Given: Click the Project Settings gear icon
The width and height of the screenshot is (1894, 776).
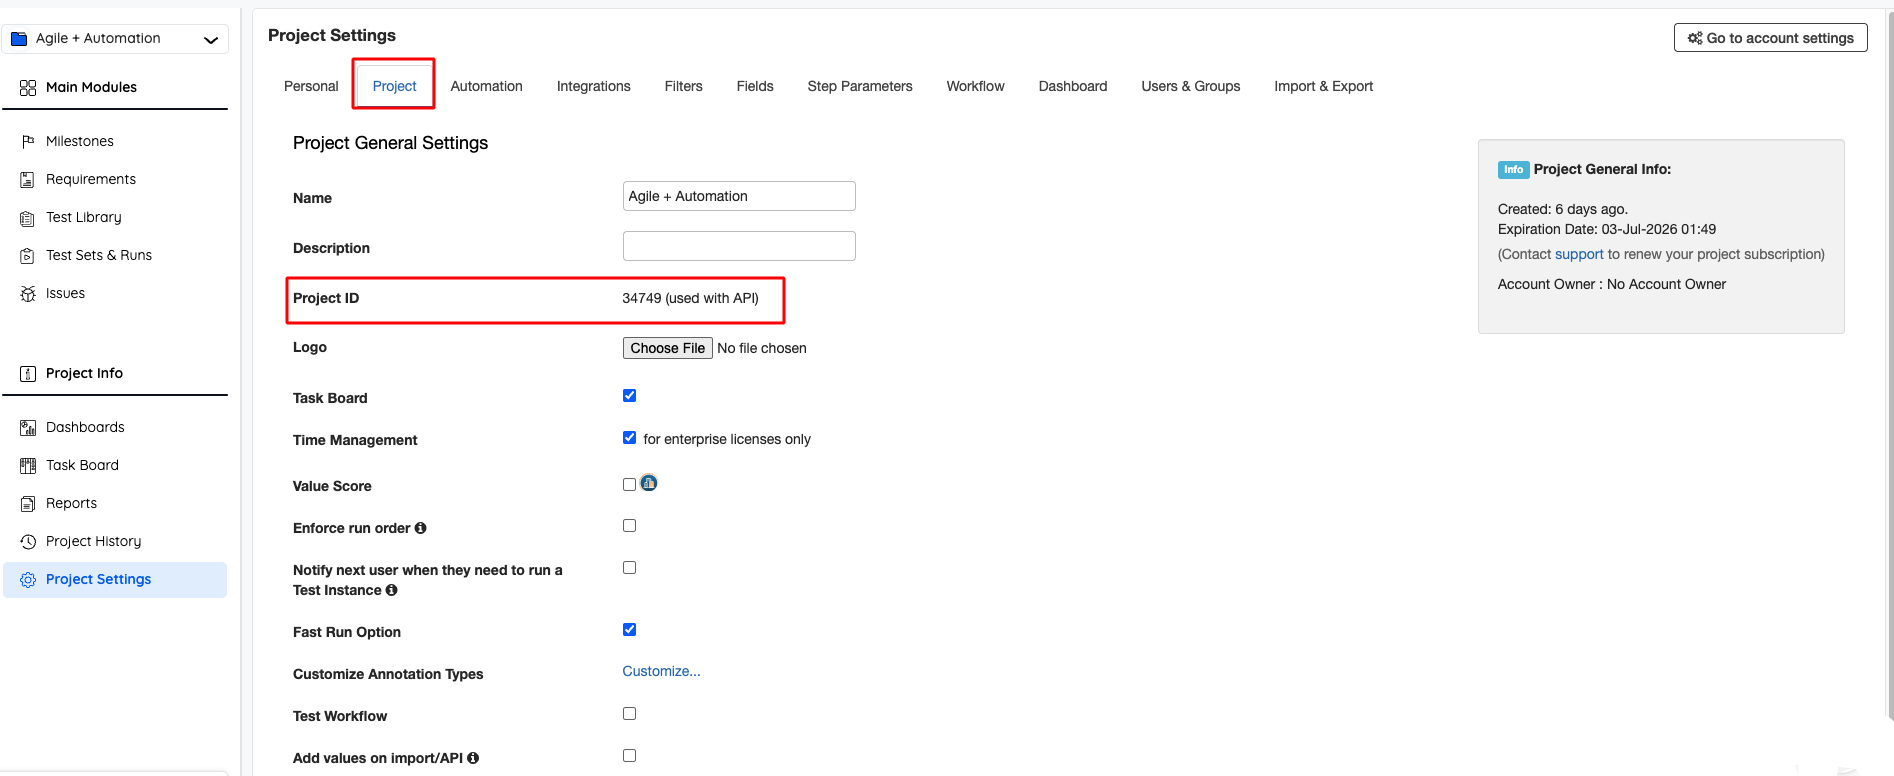Looking at the screenshot, I should coord(28,580).
